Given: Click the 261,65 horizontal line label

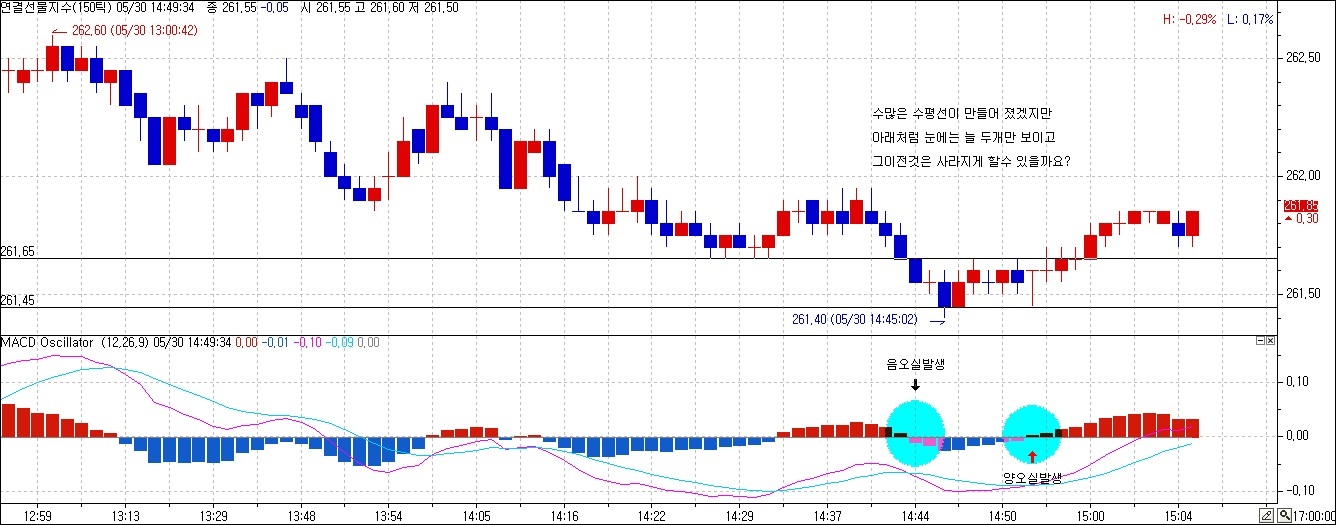Looking at the screenshot, I should [x=18, y=251].
